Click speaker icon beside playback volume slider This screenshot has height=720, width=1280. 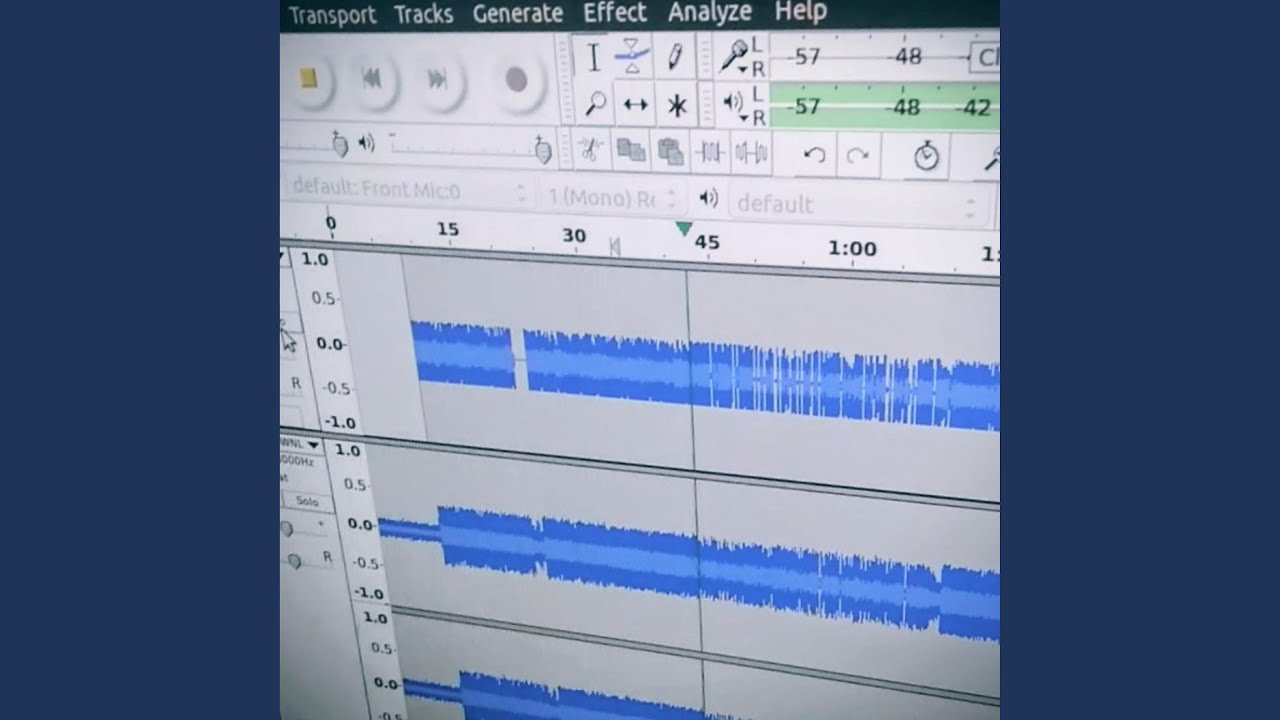pos(367,144)
